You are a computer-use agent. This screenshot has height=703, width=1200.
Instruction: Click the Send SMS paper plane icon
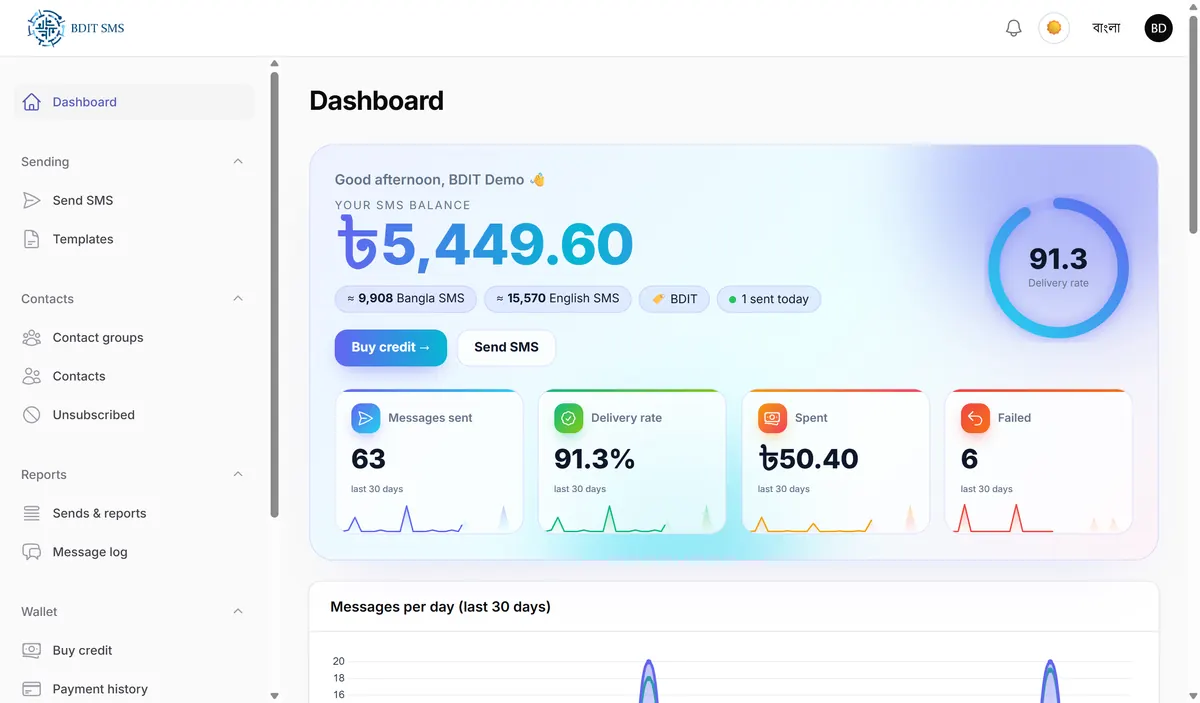[x=32, y=200]
